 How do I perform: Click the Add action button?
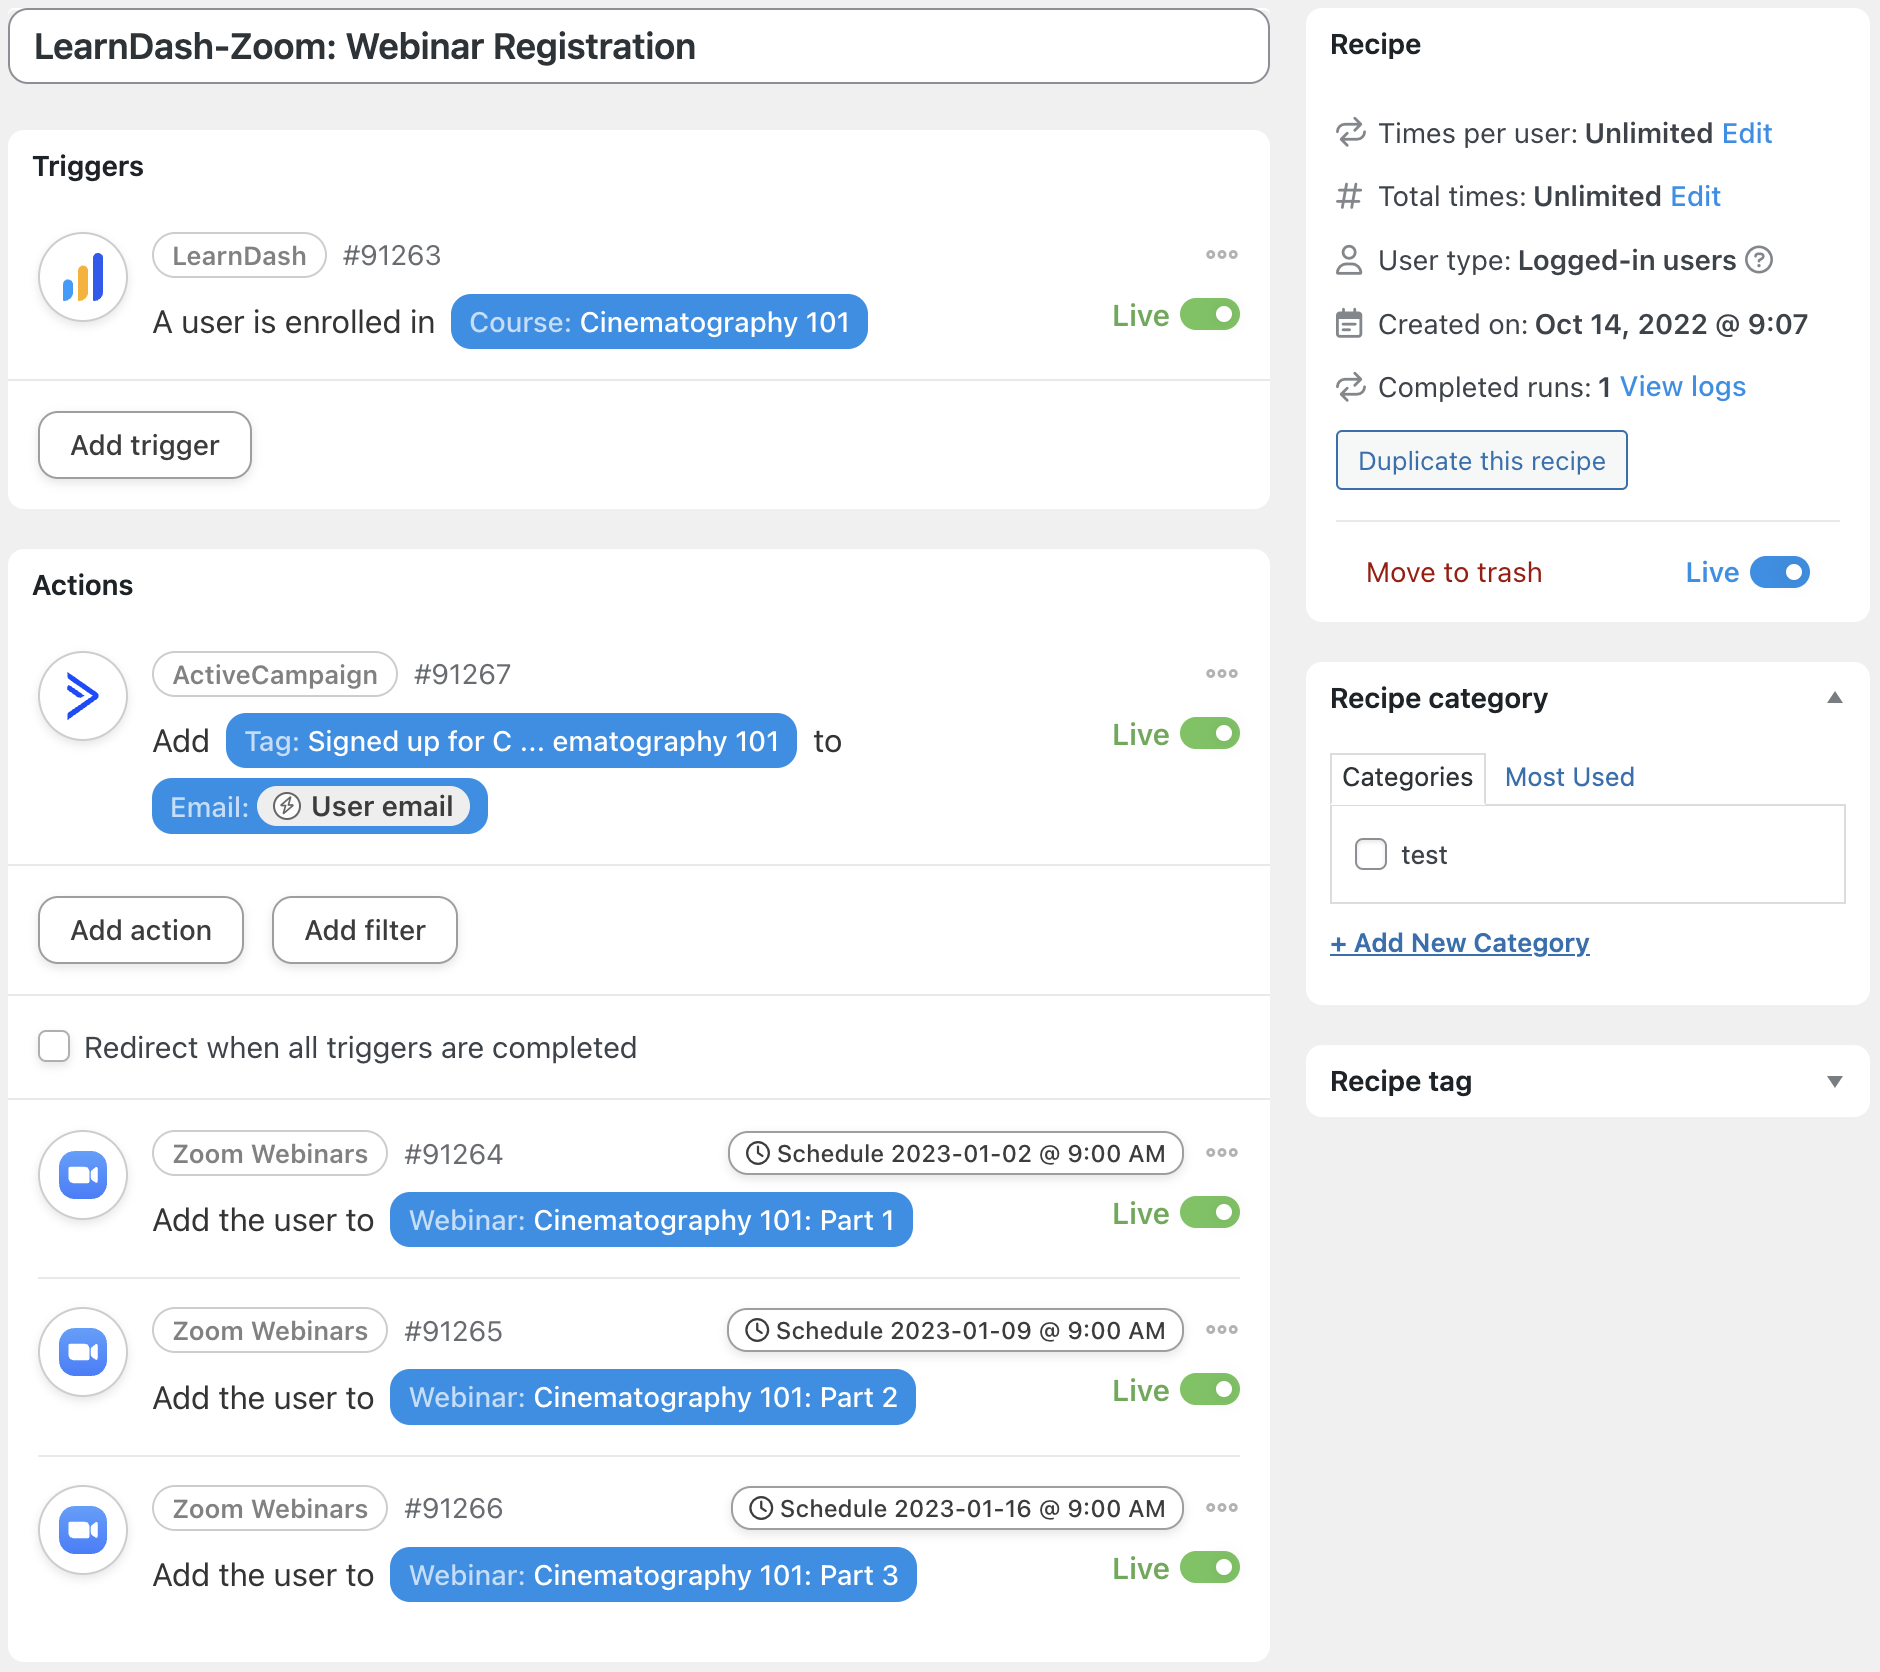tap(141, 930)
